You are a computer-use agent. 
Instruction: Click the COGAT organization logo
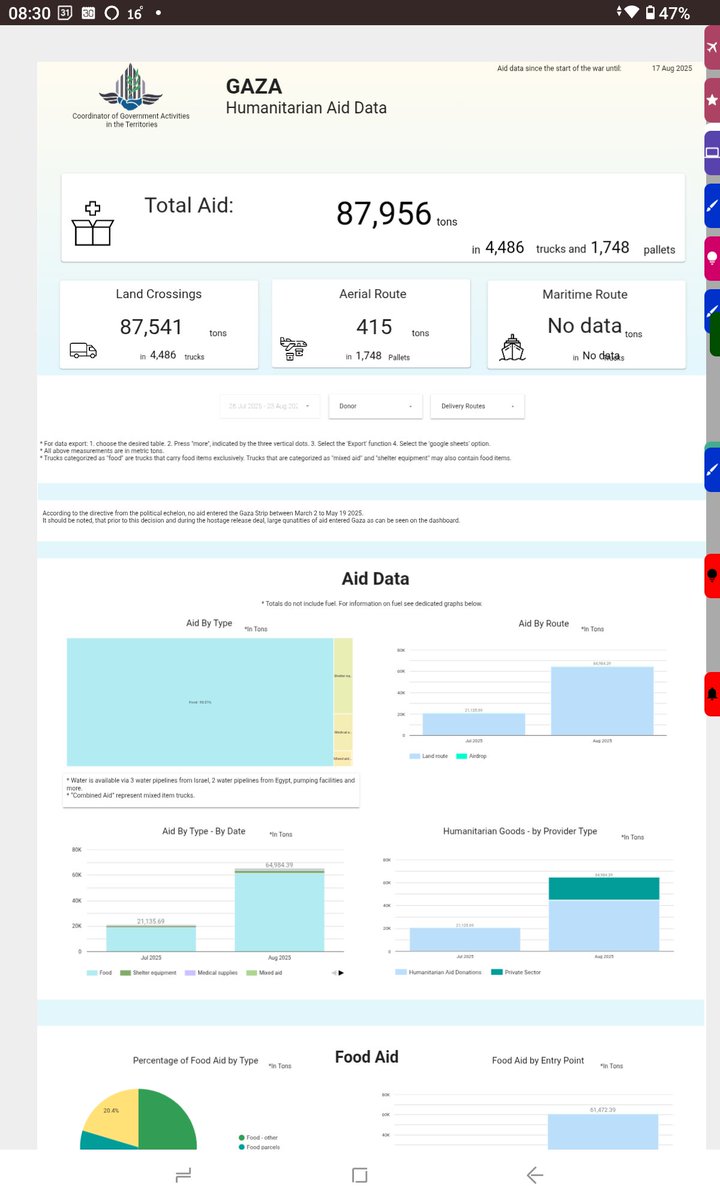tap(130, 87)
